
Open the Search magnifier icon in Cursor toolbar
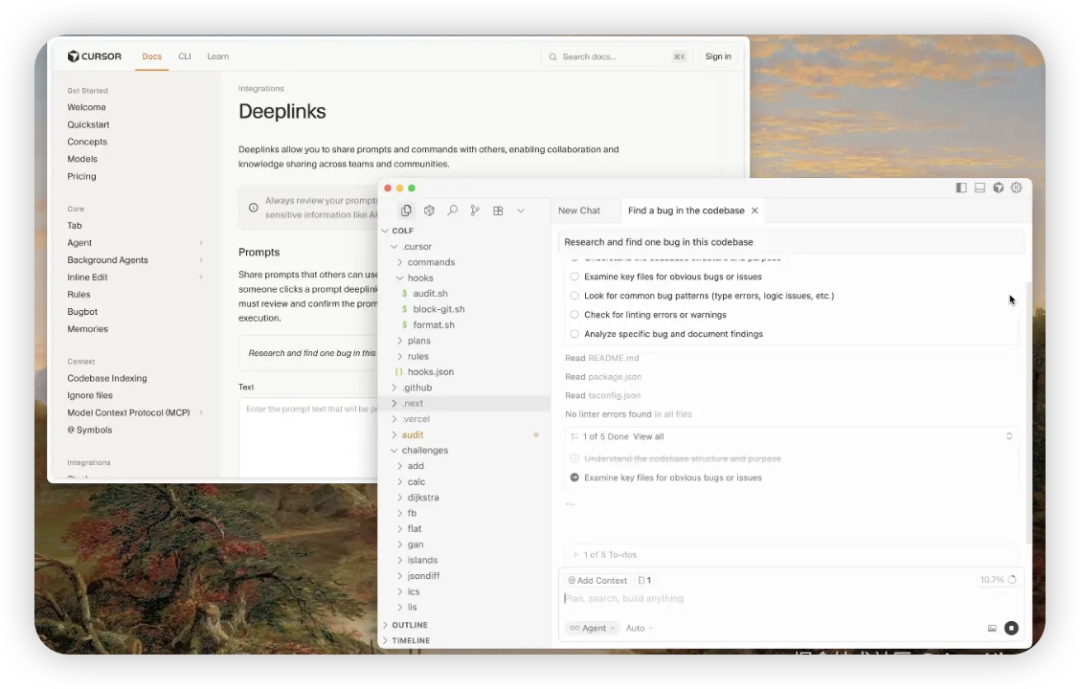[452, 211]
